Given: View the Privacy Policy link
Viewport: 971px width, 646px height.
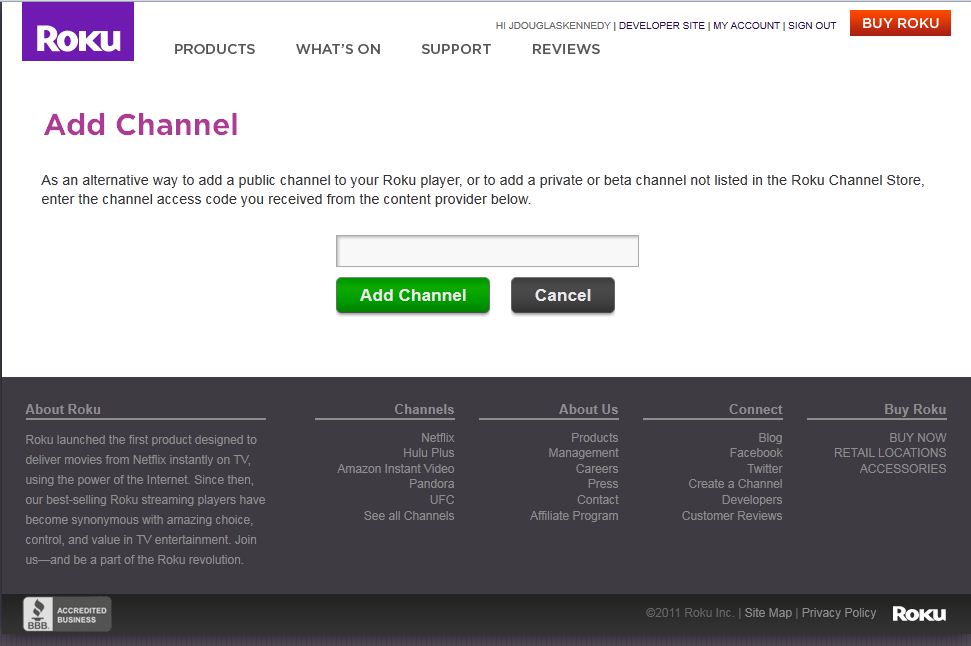Looking at the screenshot, I should click(839, 613).
